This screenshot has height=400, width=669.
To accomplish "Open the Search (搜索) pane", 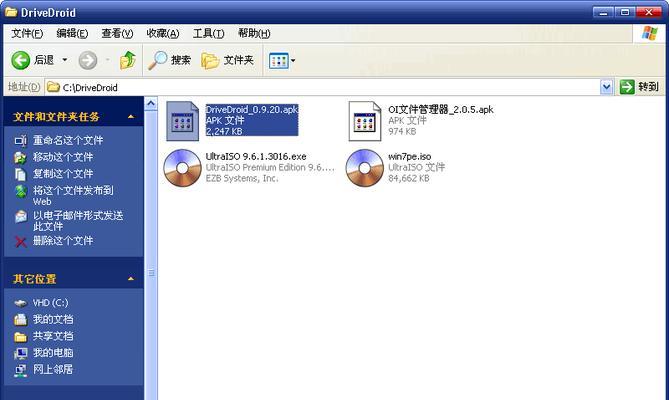I will 169,60.
